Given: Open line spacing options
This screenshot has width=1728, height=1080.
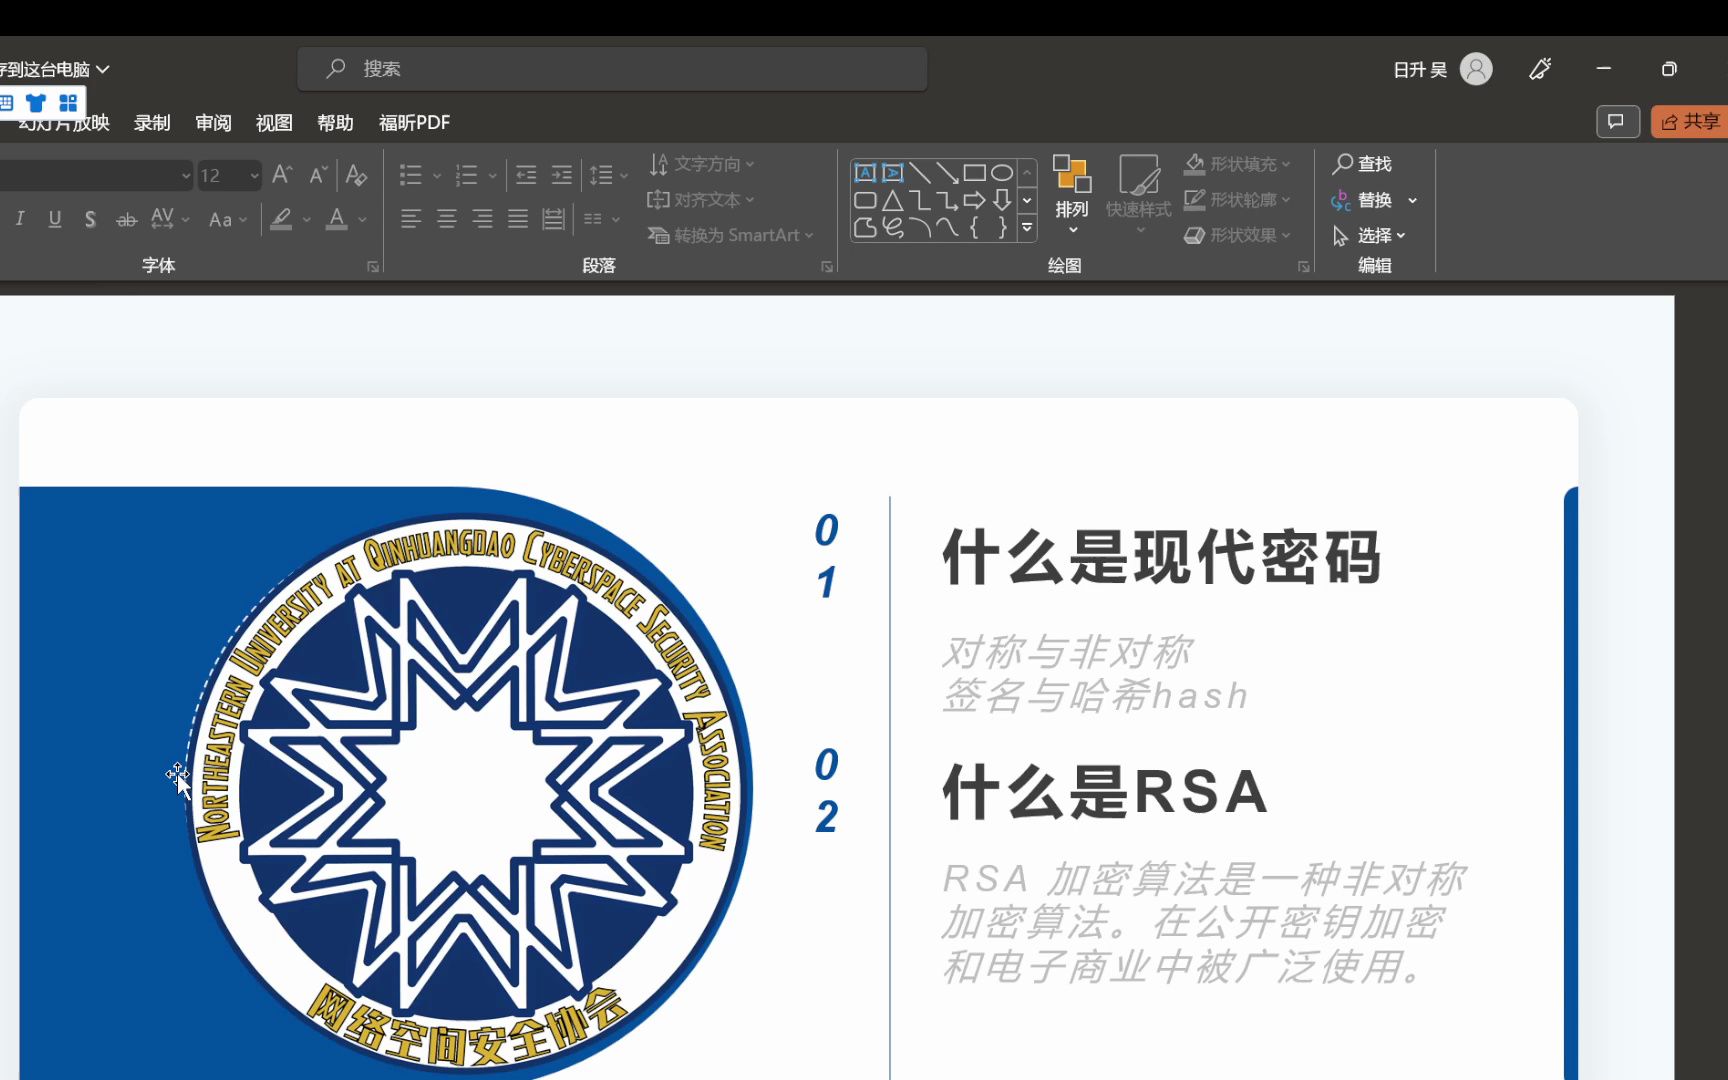Looking at the screenshot, I should coord(608,175).
